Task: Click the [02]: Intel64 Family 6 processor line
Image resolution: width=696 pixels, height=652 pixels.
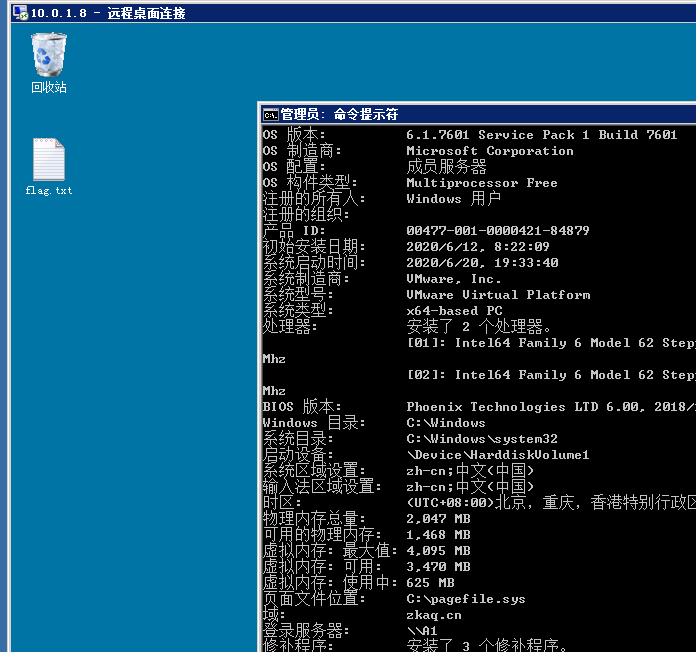Action: point(551,375)
